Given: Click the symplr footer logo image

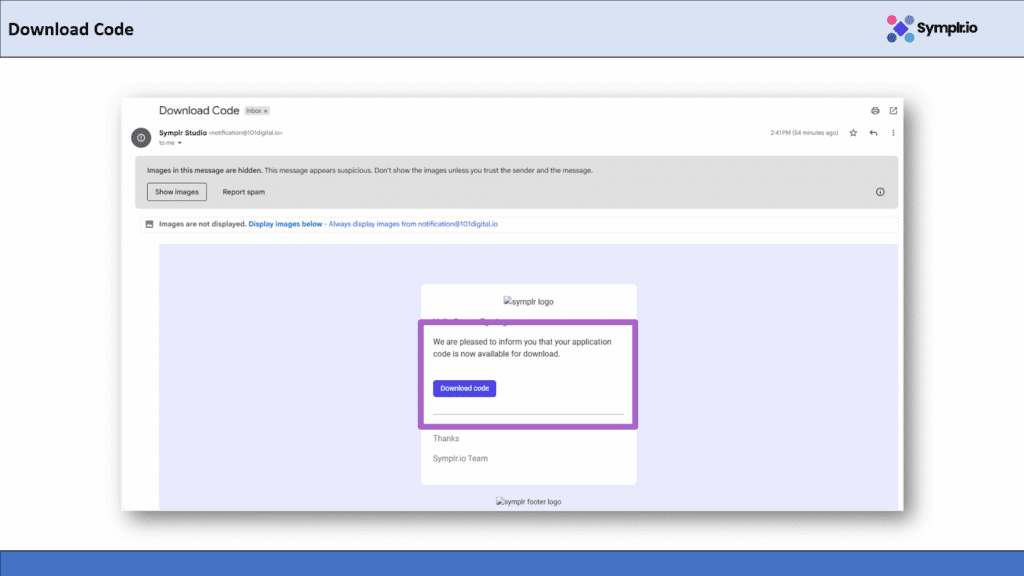Looking at the screenshot, I should (x=528, y=502).
